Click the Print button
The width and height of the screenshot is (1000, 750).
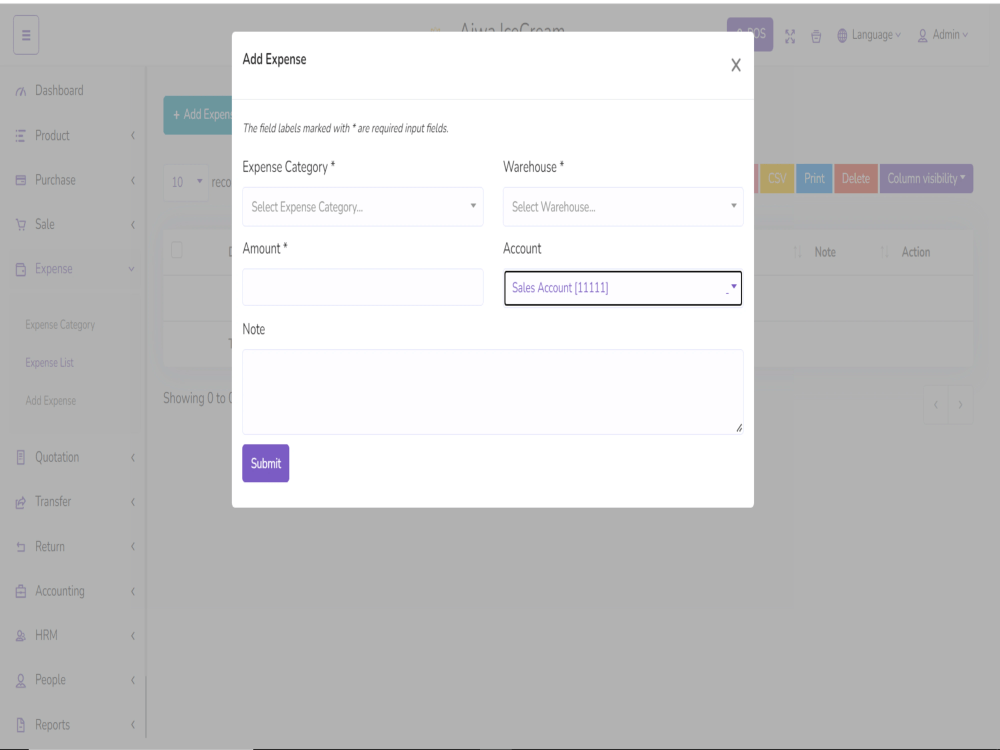(814, 179)
